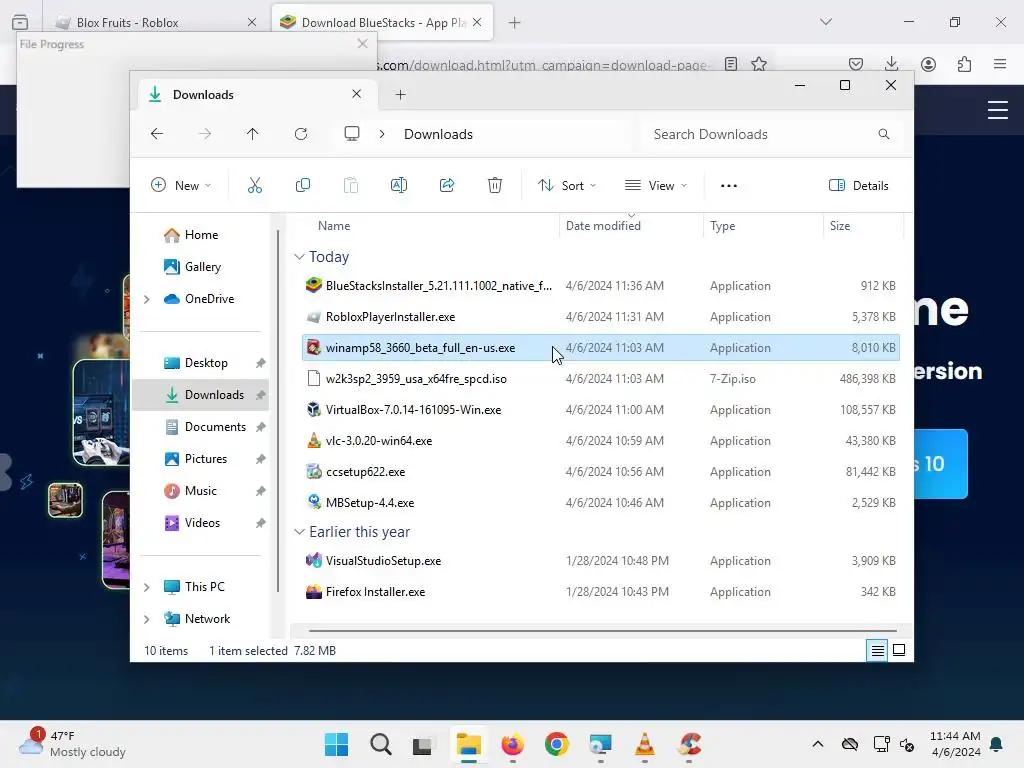Show hidden system tray icons

click(818, 744)
